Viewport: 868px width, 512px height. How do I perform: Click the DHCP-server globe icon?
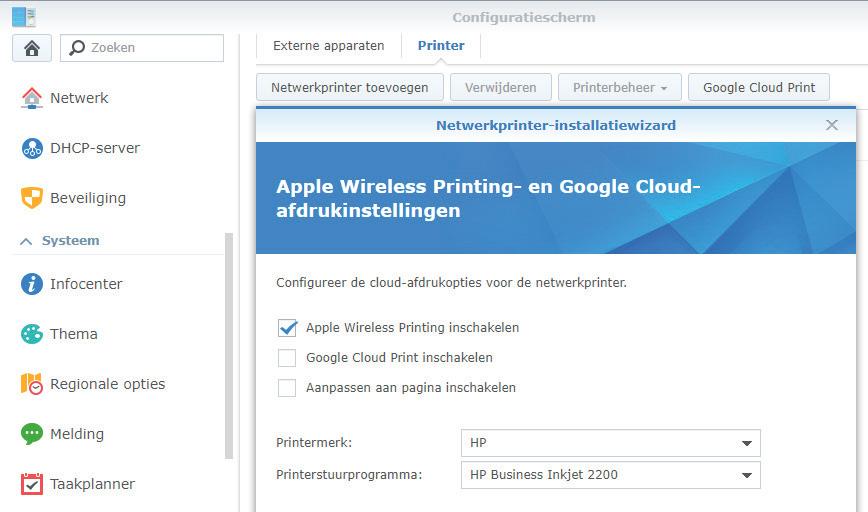(x=32, y=148)
